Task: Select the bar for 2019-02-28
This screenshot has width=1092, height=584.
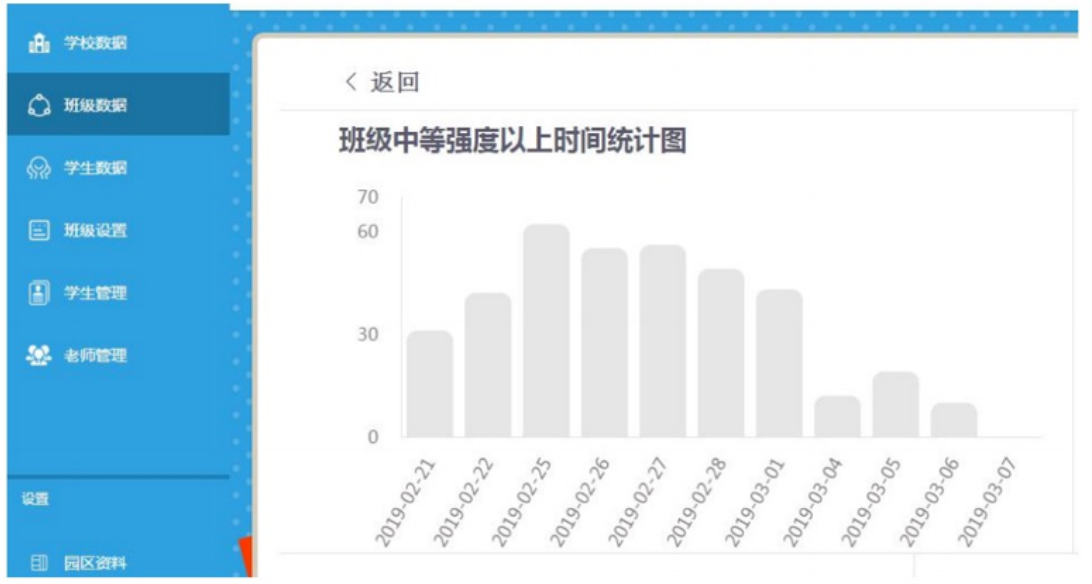Action: coord(721,353)
